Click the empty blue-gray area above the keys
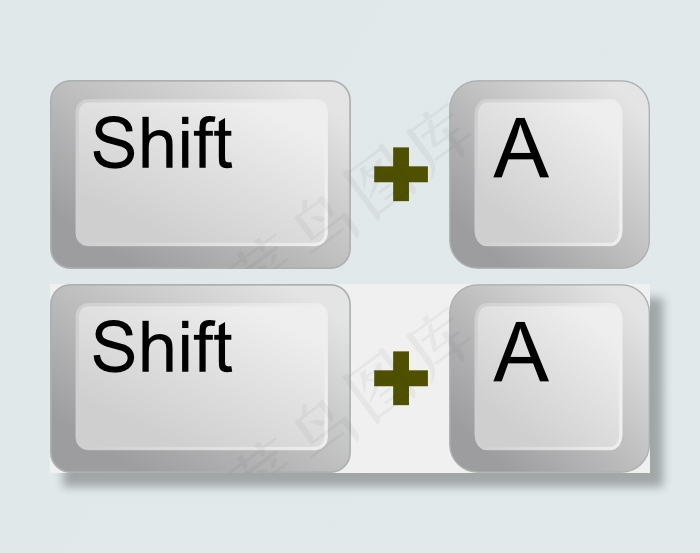 click(x=350, y=40)
